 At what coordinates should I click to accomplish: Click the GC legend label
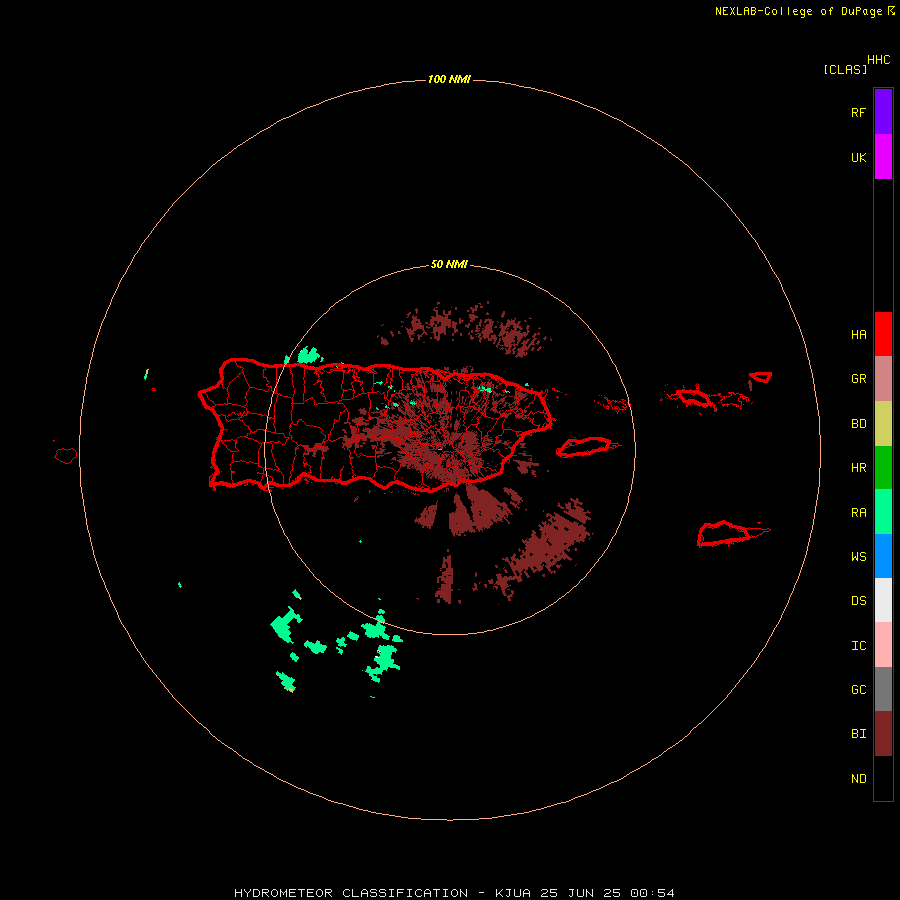858,690
